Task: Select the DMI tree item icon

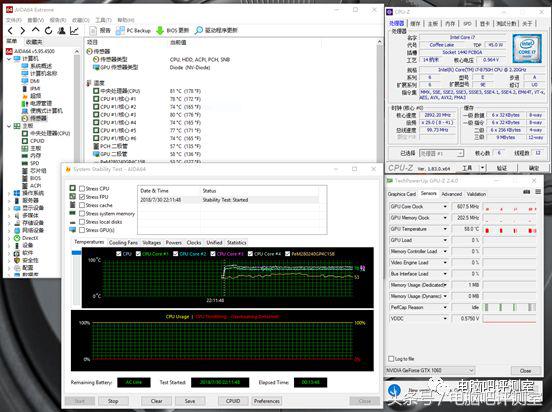Action: tap(25, 81)
